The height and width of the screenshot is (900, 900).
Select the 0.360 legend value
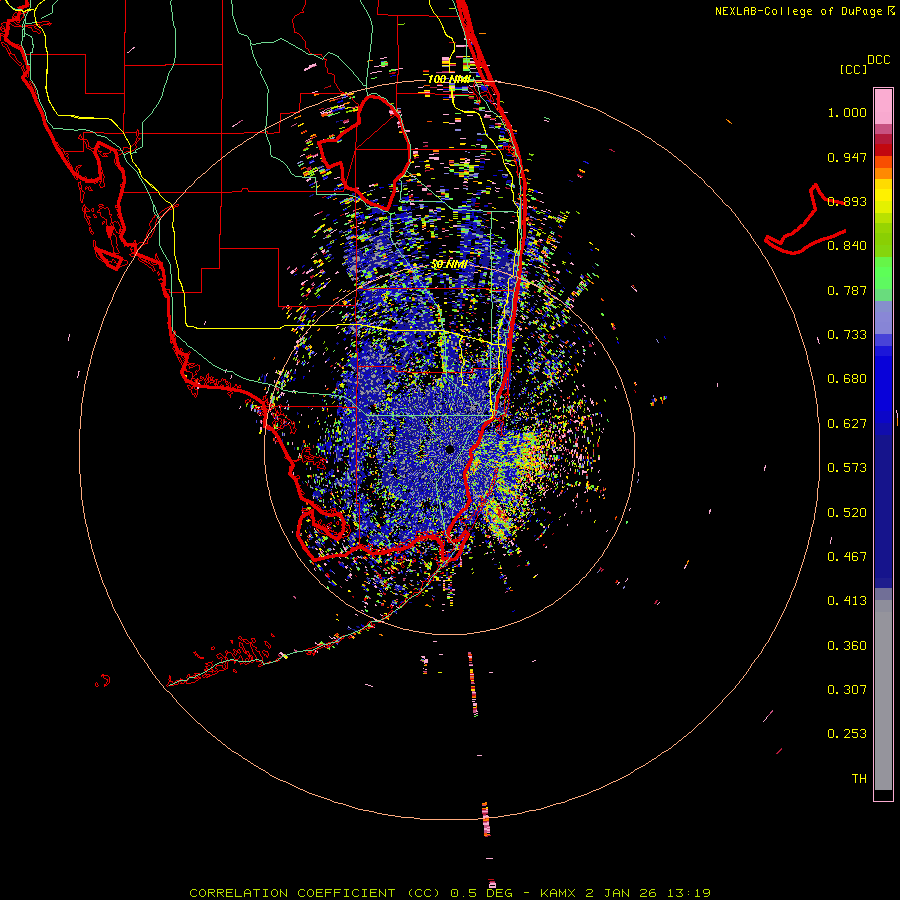(x=847, y=646)
